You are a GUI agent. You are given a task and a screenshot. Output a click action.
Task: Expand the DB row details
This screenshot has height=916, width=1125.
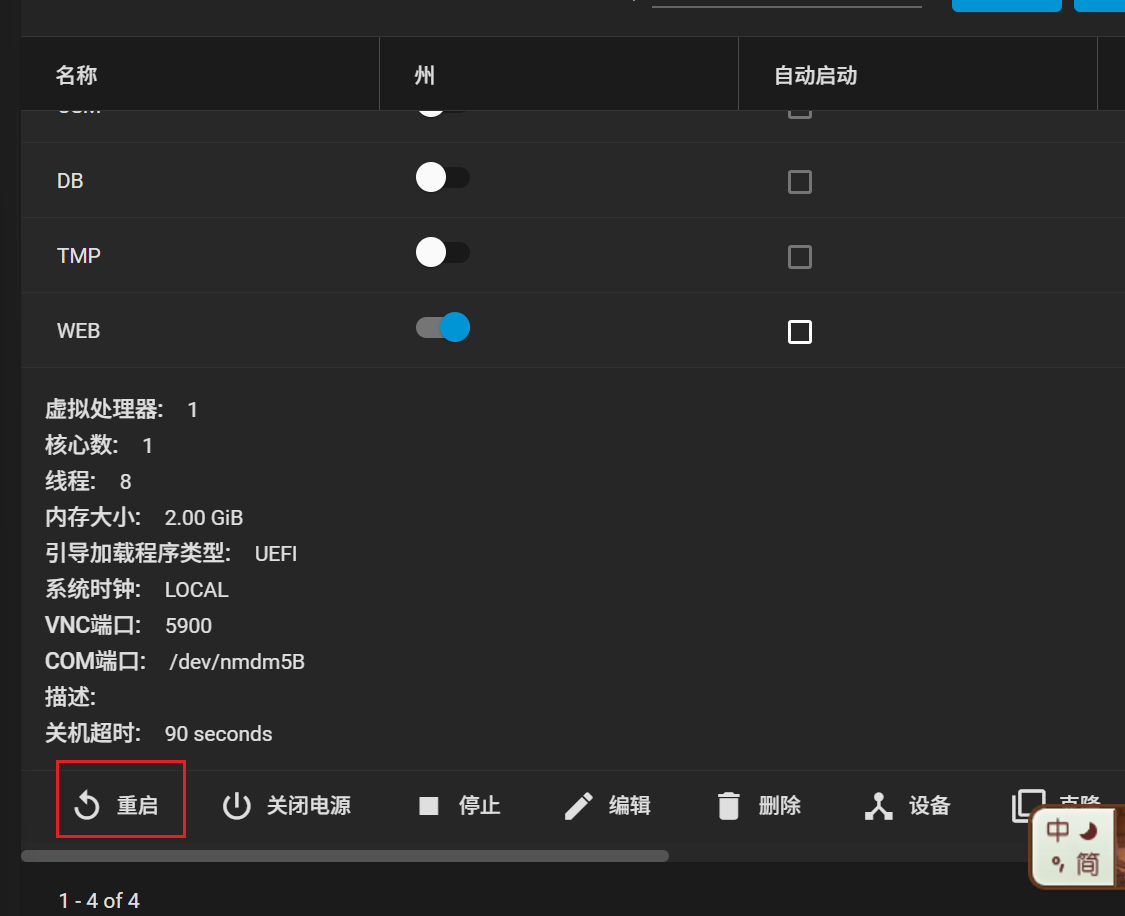click(x=70, y=181)
